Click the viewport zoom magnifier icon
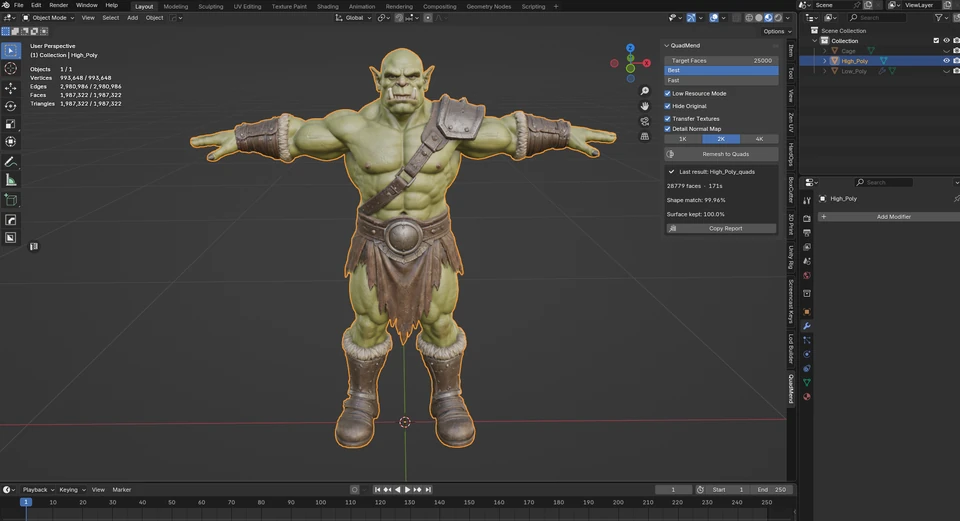The height and width of the screenshot is (521, 960). 645,91
